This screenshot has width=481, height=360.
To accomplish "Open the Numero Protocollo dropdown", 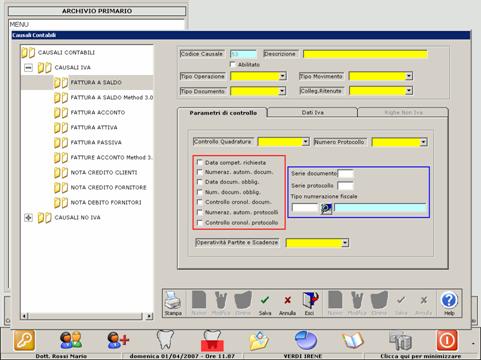I will tap(423, 142).
